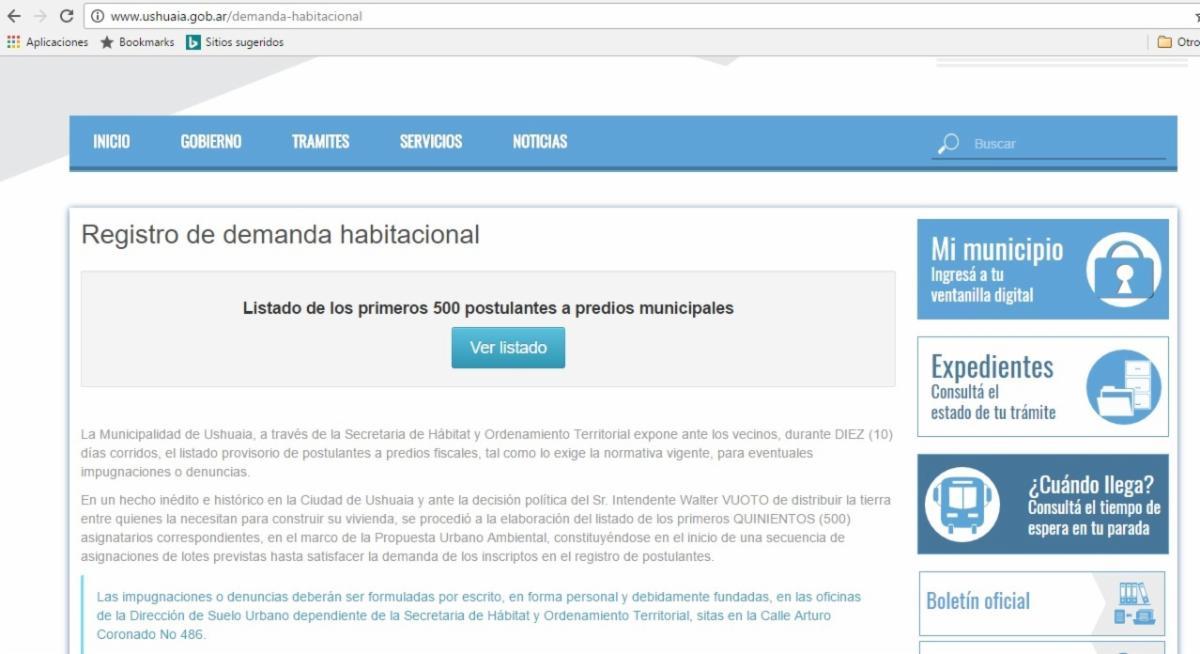Open the NOTICIAS section
This screenshot has height=654, width=1200.
pos(539,142)
